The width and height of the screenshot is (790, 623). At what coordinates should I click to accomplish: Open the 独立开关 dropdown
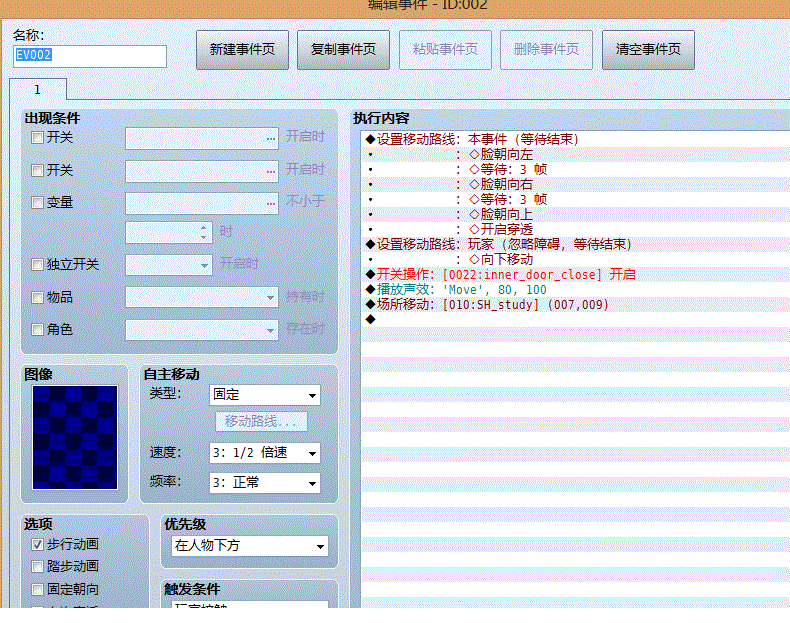click(169, 265)
